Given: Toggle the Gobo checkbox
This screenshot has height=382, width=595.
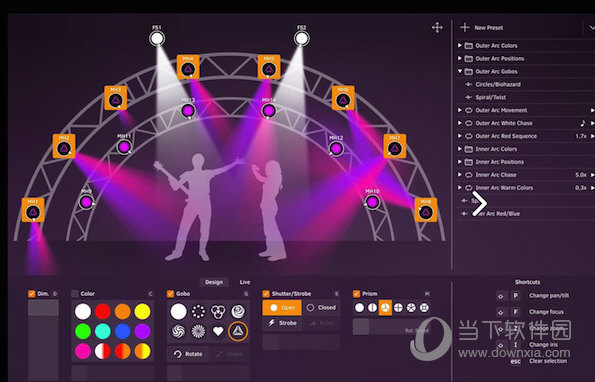Looking at the screenshot, I should point(170,294).
